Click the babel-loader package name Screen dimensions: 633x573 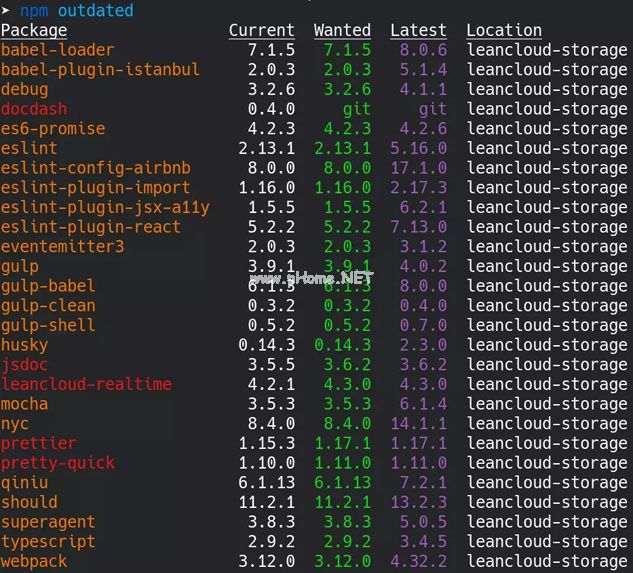tap(57, 50)
